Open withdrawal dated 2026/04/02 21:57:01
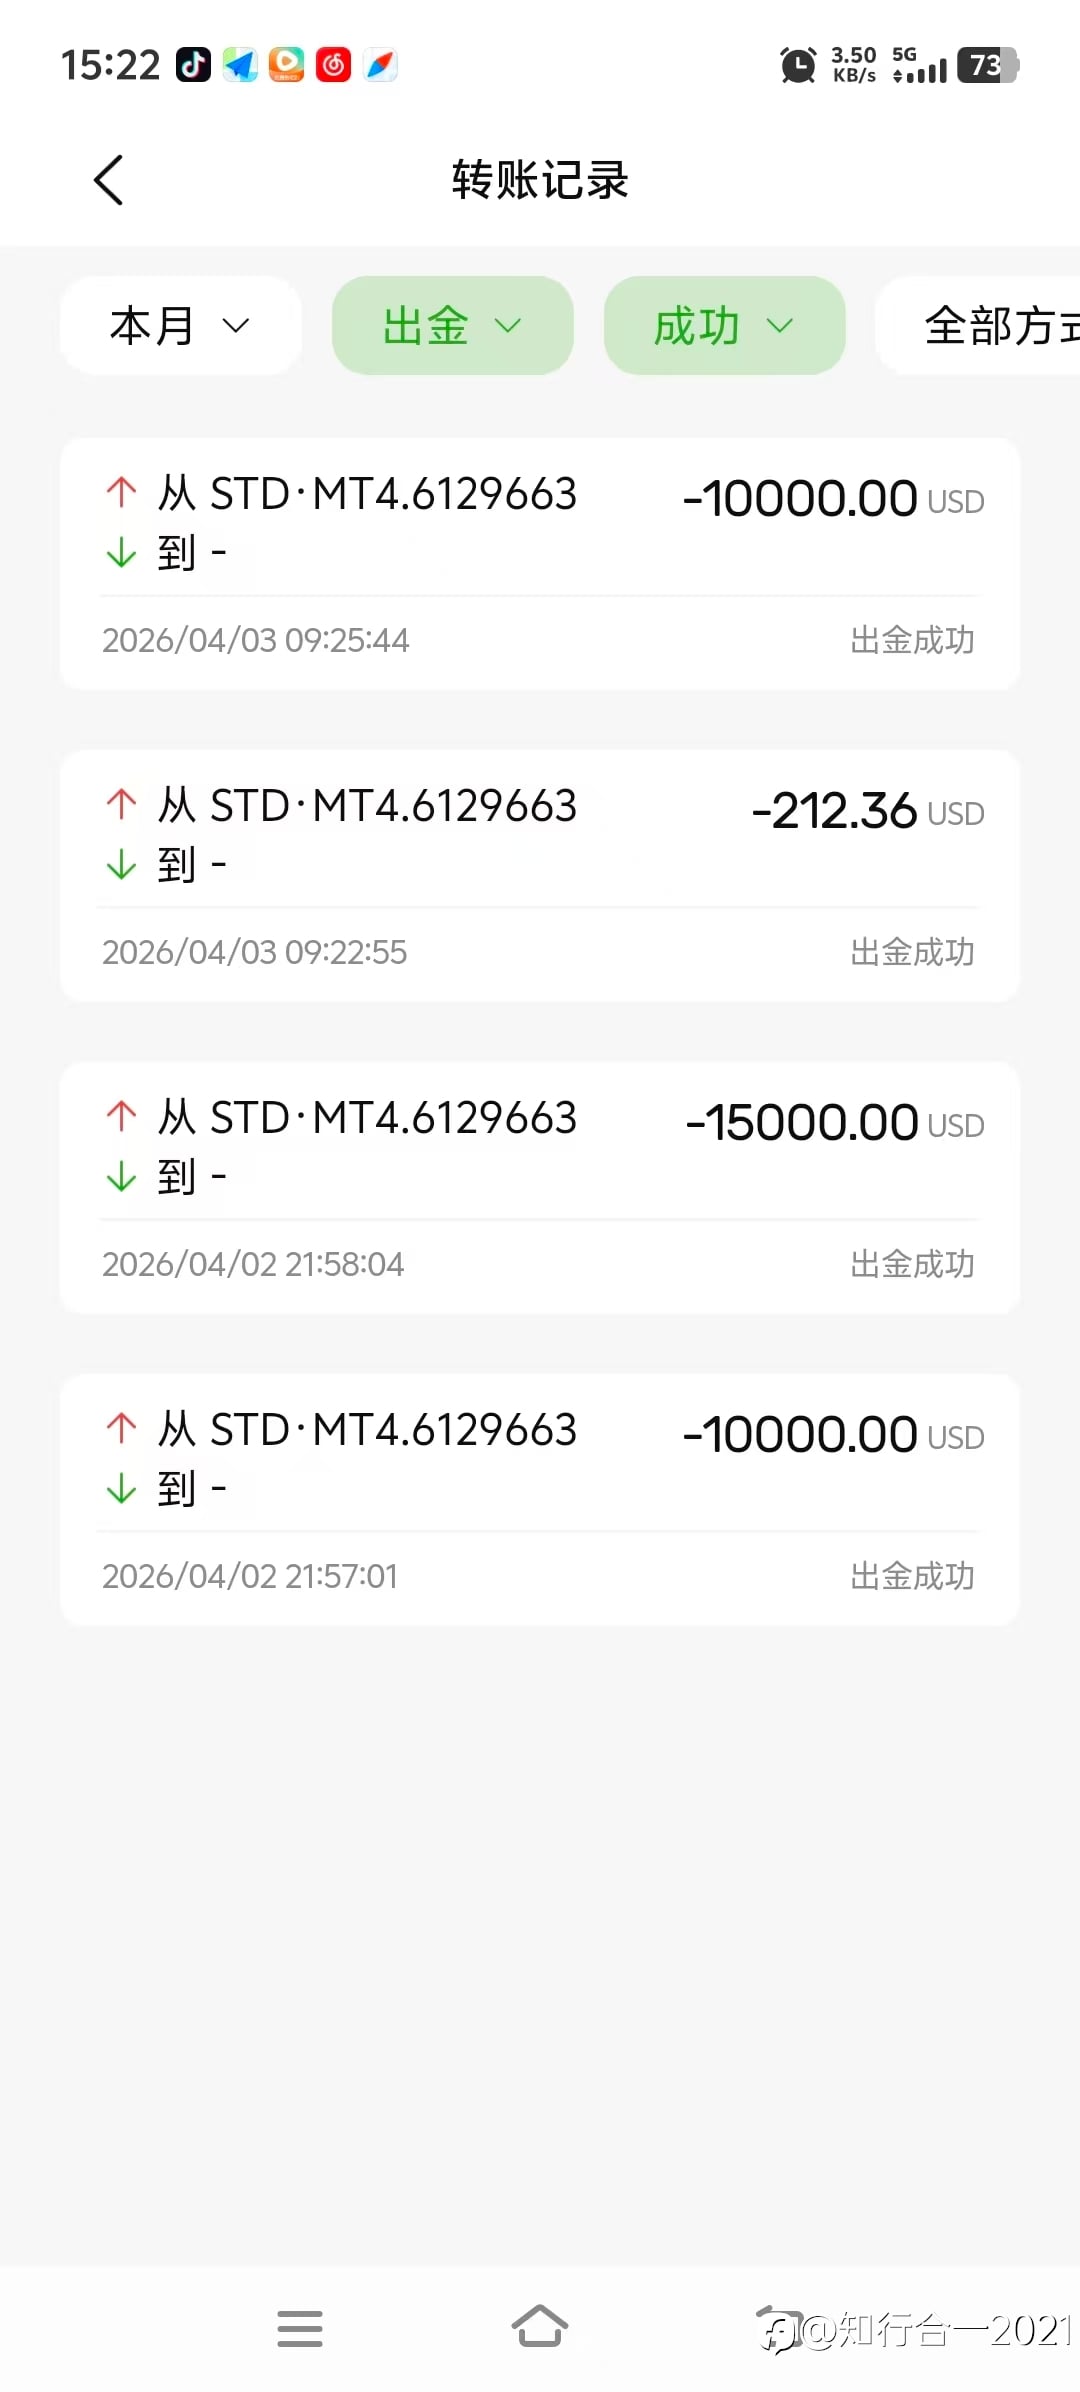 point(540,1498)
